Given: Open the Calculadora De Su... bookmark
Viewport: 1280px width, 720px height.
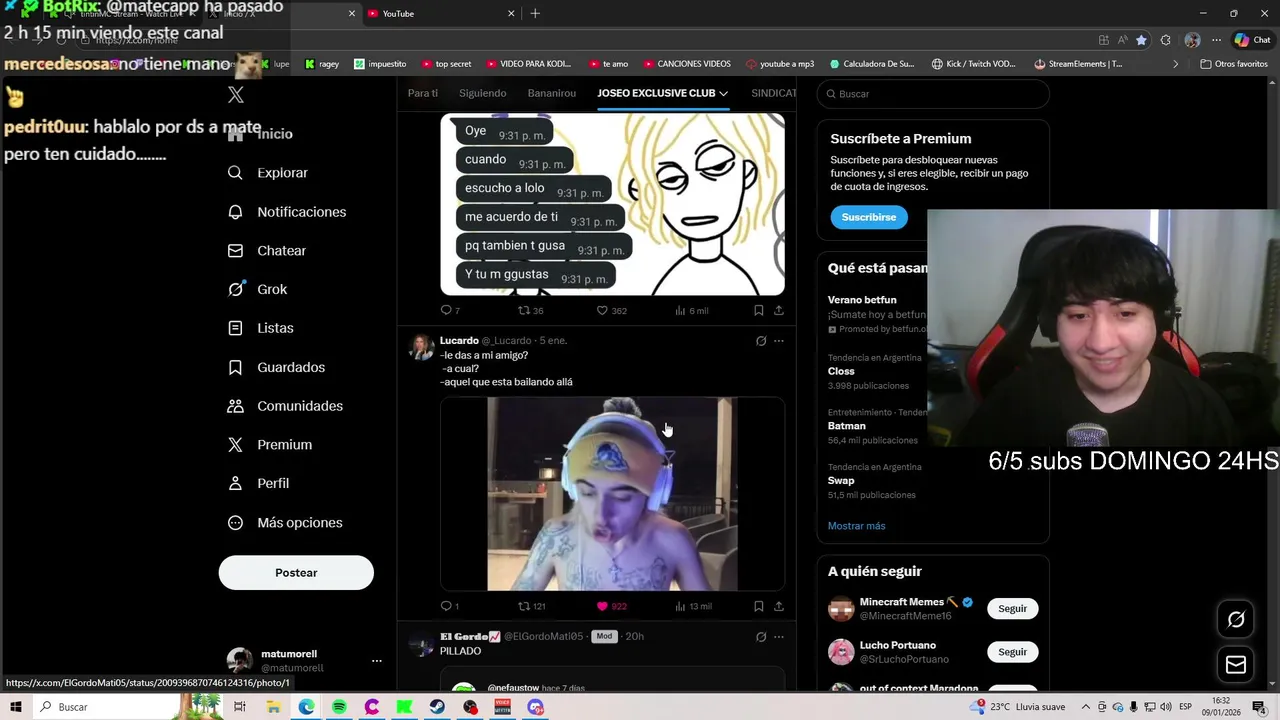Looking at the screenshot, I should (872, 64).
